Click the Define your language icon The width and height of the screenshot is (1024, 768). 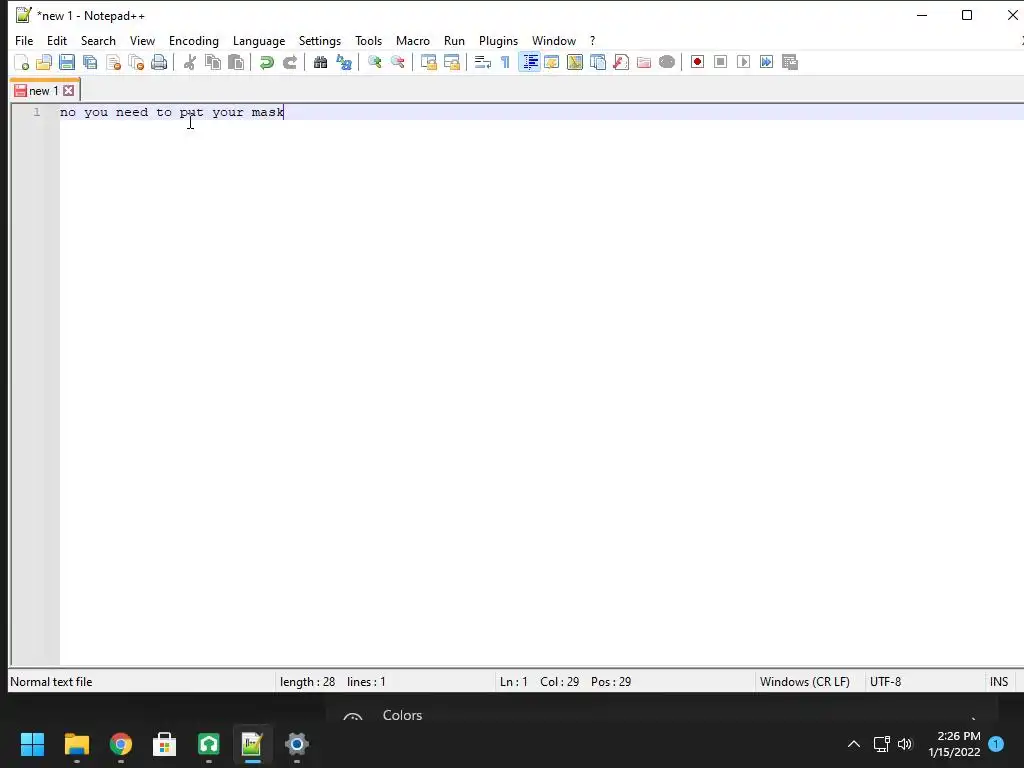pos(552,62)
